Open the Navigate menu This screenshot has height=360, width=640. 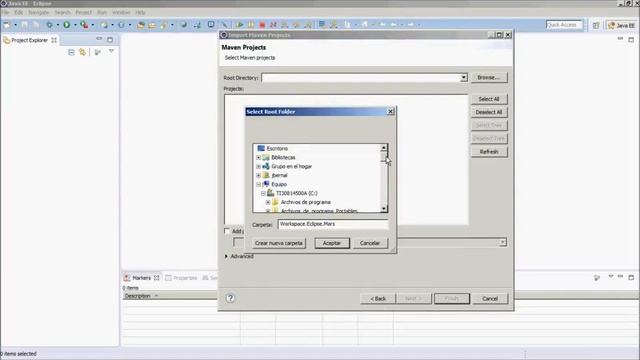coord(38,13)
